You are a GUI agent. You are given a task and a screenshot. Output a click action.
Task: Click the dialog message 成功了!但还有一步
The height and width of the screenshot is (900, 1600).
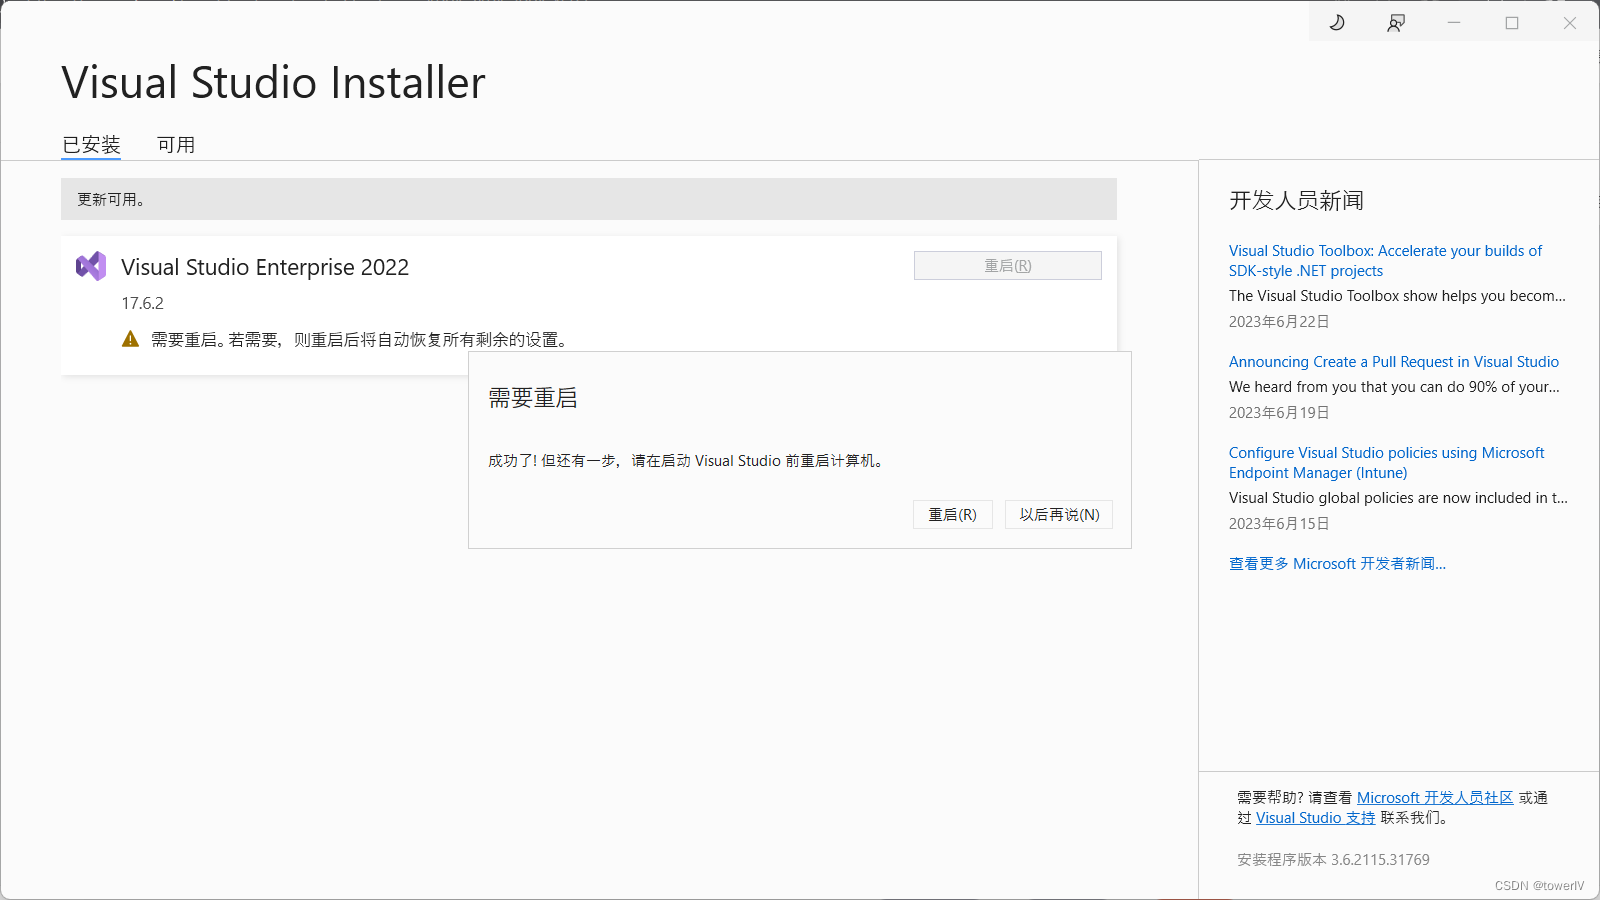click(686, 461)
